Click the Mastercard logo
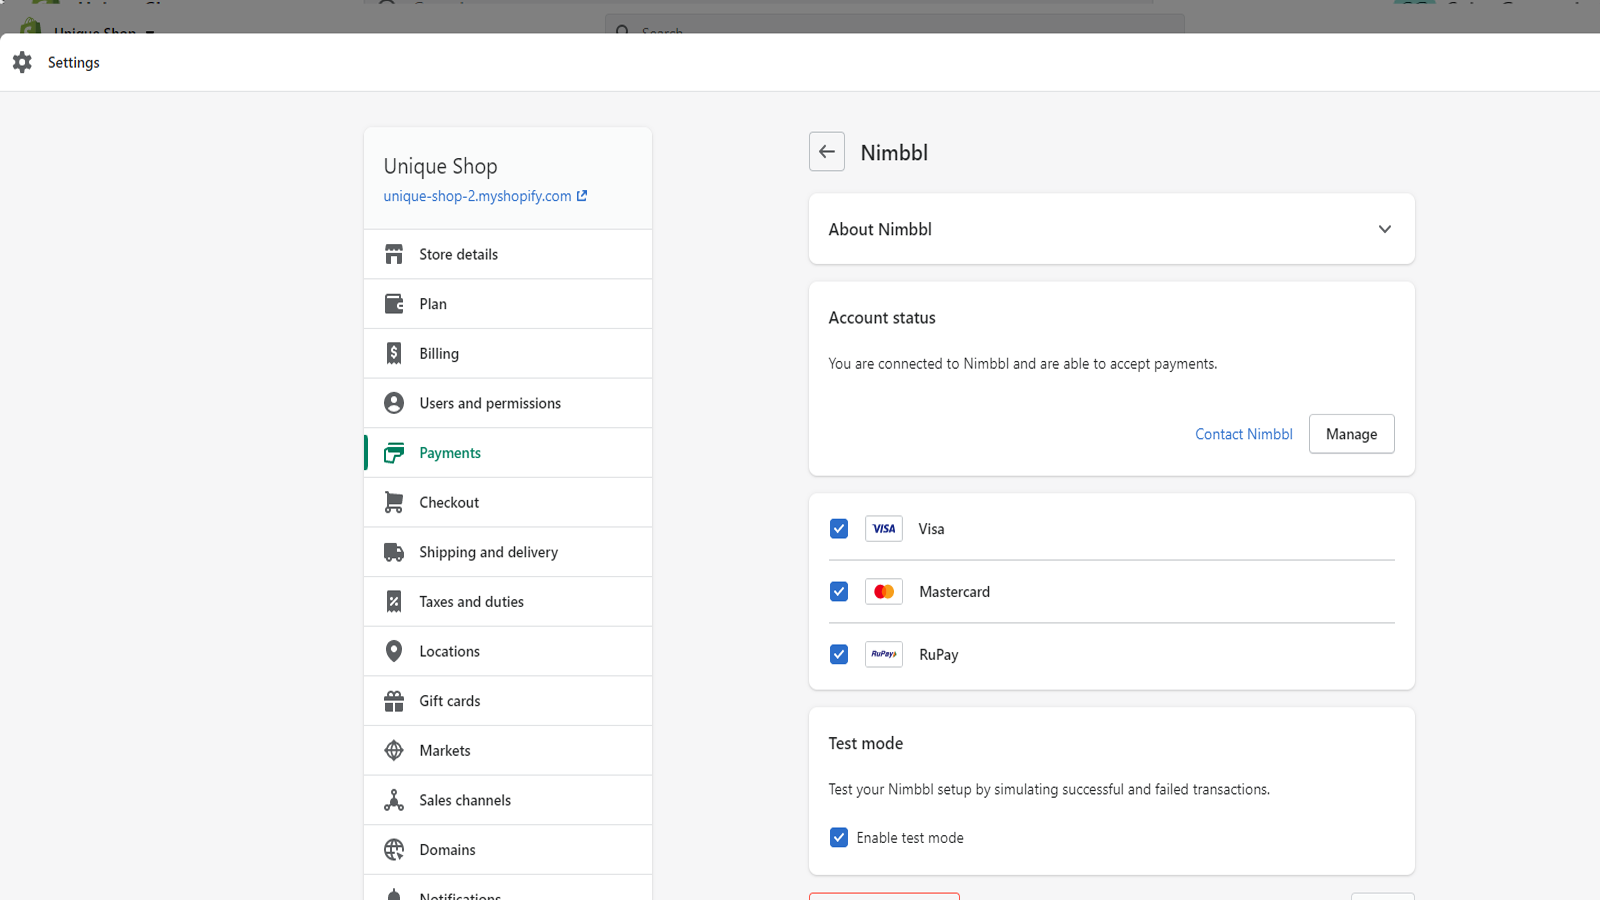The height and width of the screenshot is (900, 1600). click(884, 592)
